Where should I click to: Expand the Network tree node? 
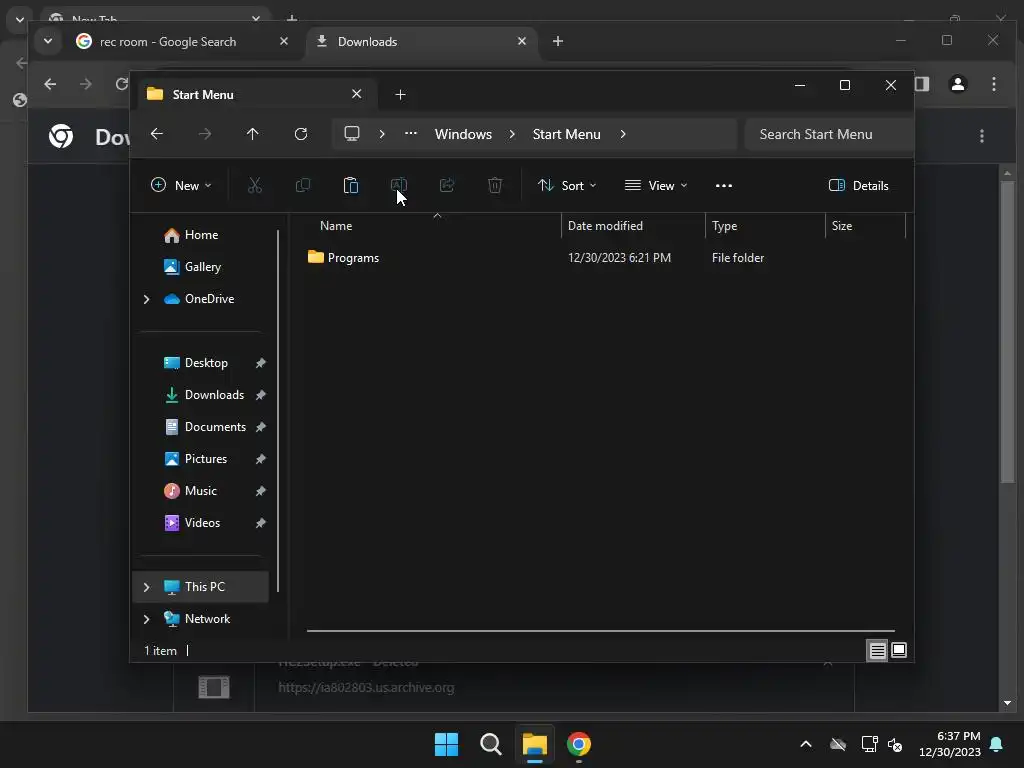click(x=146, y=619)
